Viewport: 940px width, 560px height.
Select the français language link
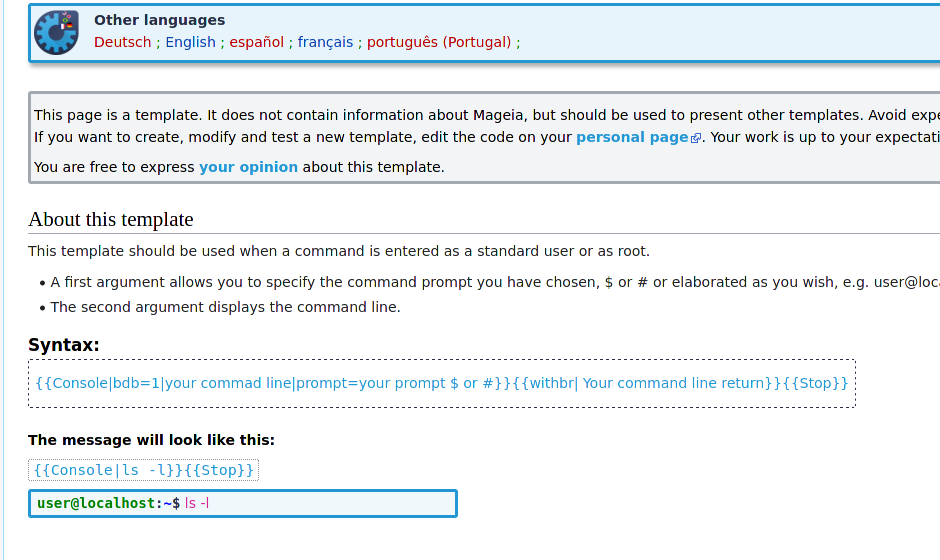point(325,43)
